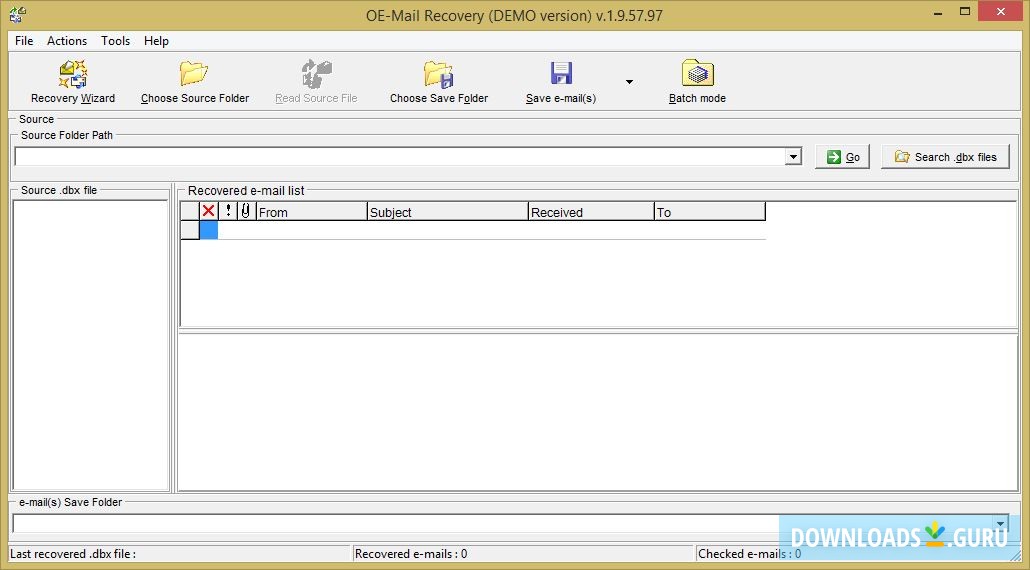This screenshot has height=570, width=1030.
Task: Launch the Recovery Wizard tool
Action: tap(73, 82)
